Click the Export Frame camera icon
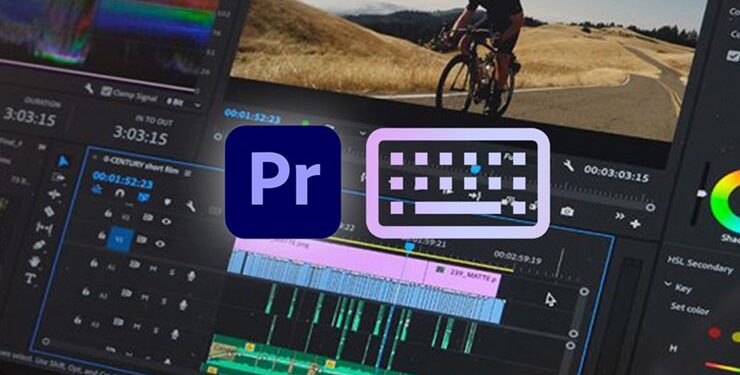The image size is (740, 375). (567, 211)
